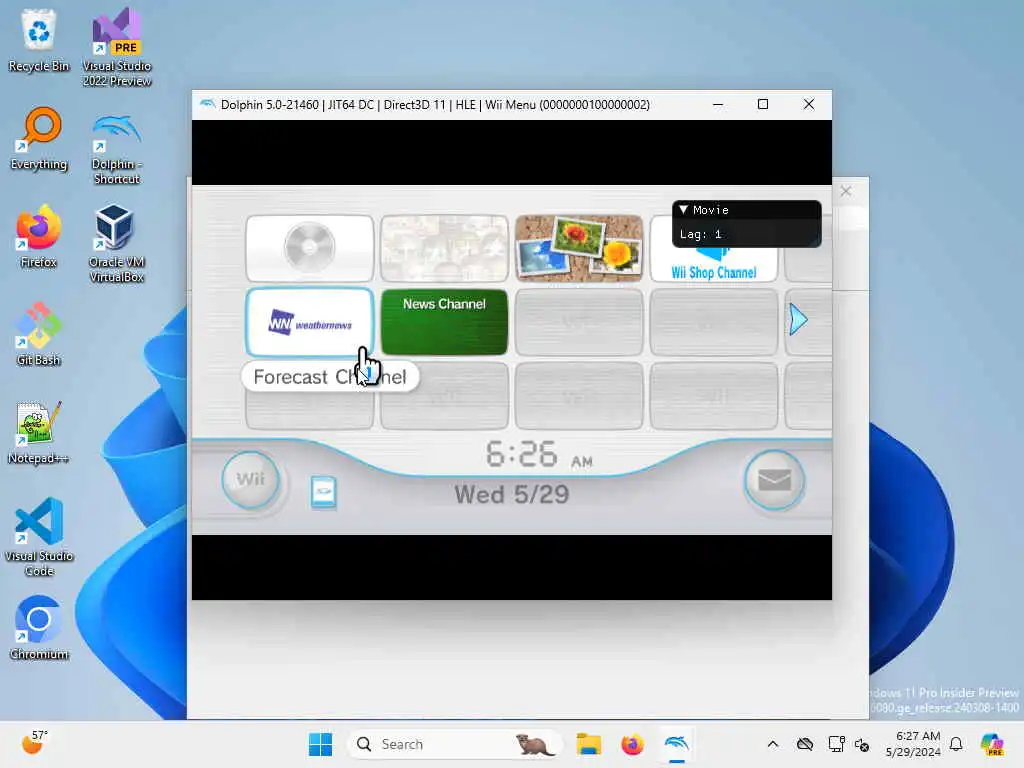Open the weather widget showing 57°

(34, 743)
